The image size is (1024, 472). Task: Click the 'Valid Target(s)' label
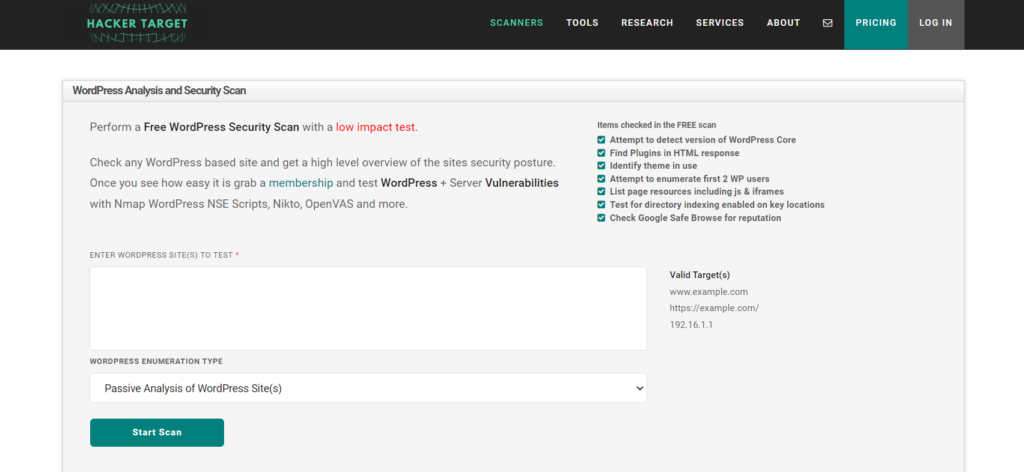(x=700, y=275)
